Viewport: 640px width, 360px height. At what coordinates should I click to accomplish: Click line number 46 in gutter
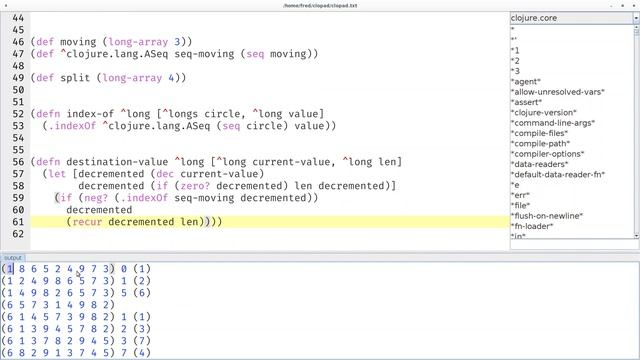coord(18,42)
